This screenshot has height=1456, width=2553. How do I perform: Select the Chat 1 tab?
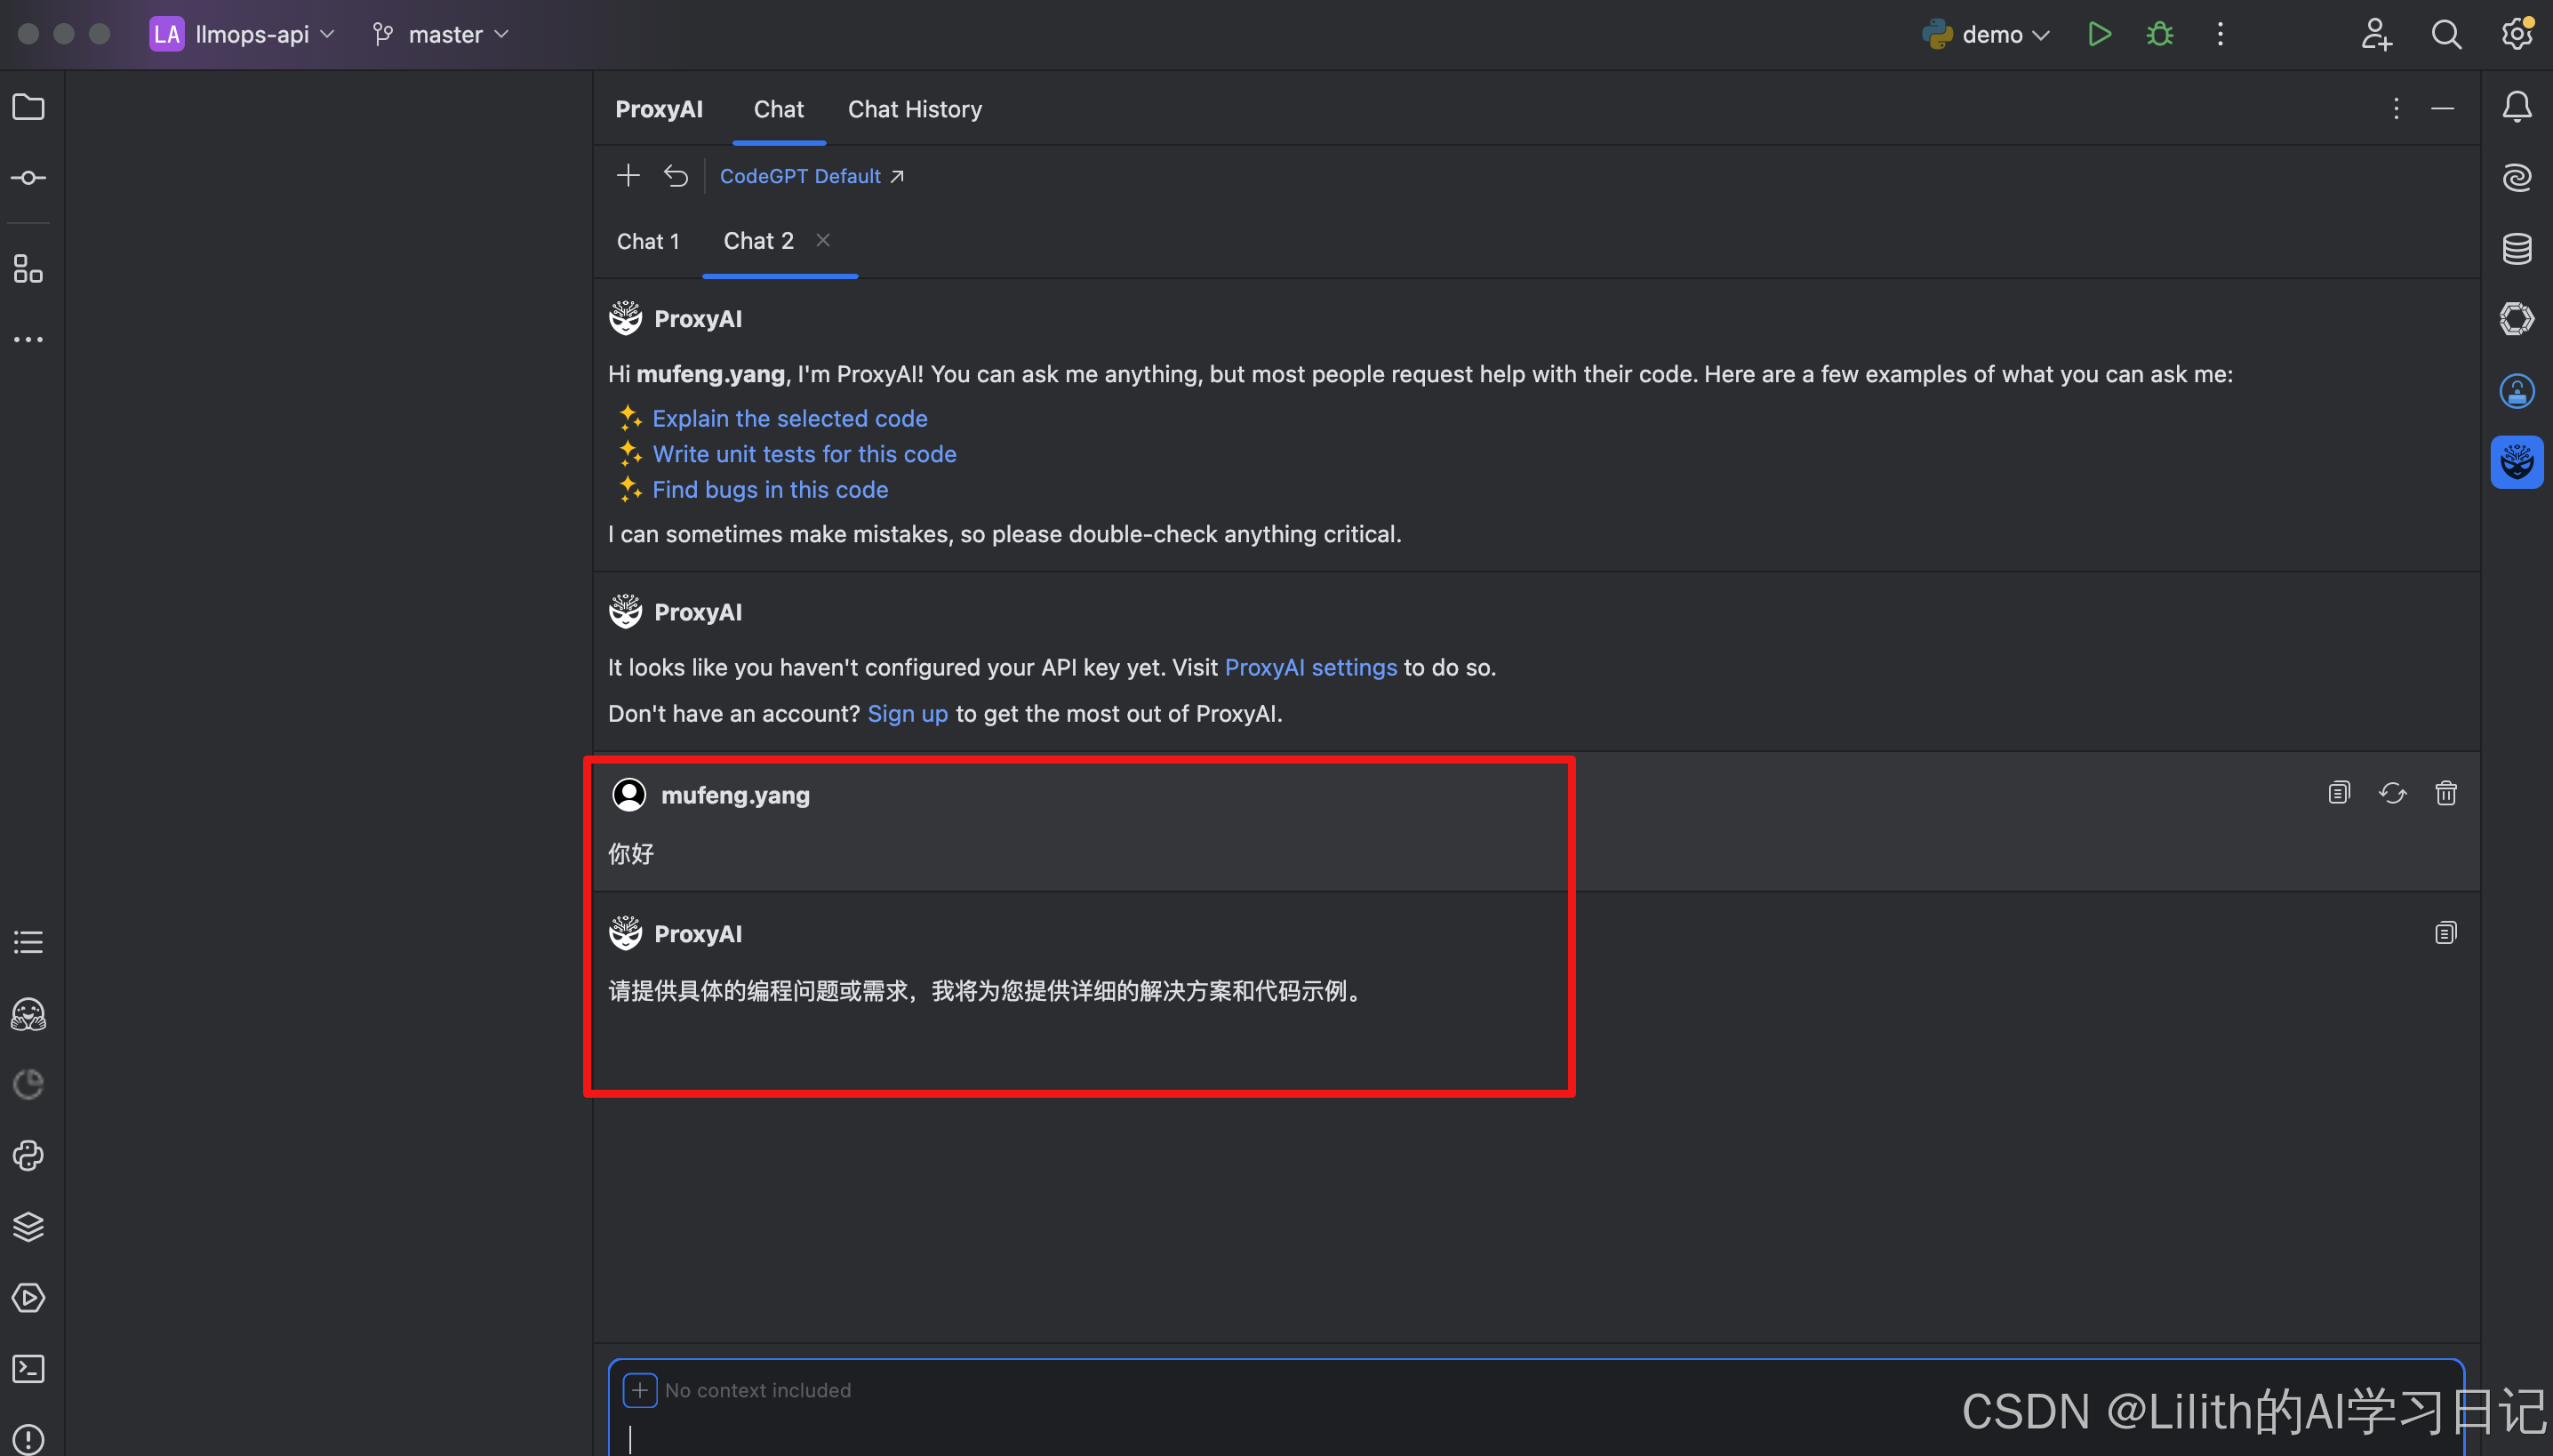pyautogui.click(x=647, y=241)
